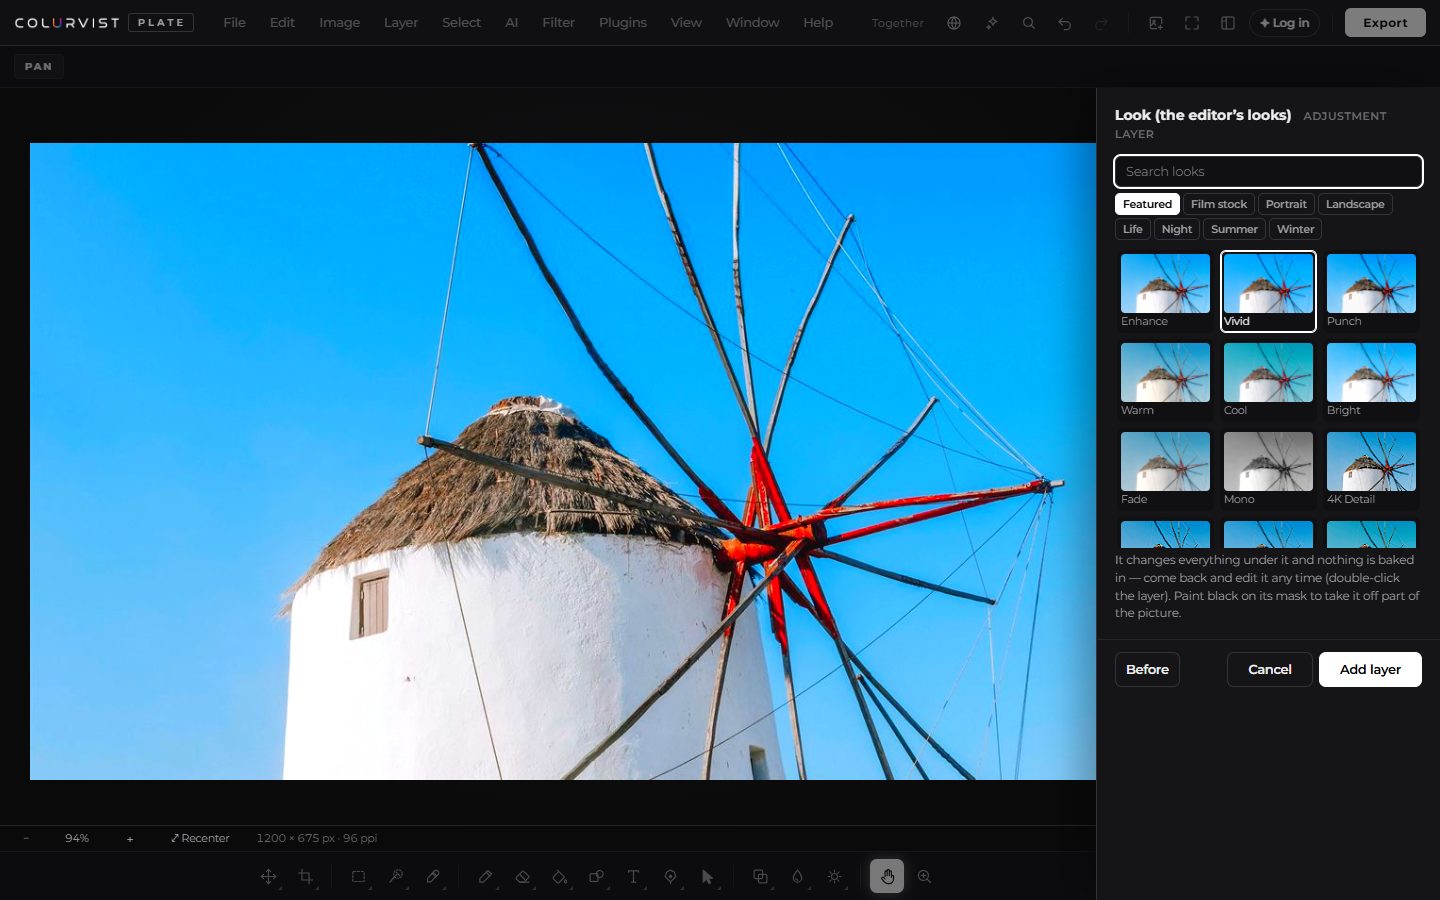Screen dimensions: 1440x900
Task: Increase zoom with the plus button
Action: click(130, 838)
